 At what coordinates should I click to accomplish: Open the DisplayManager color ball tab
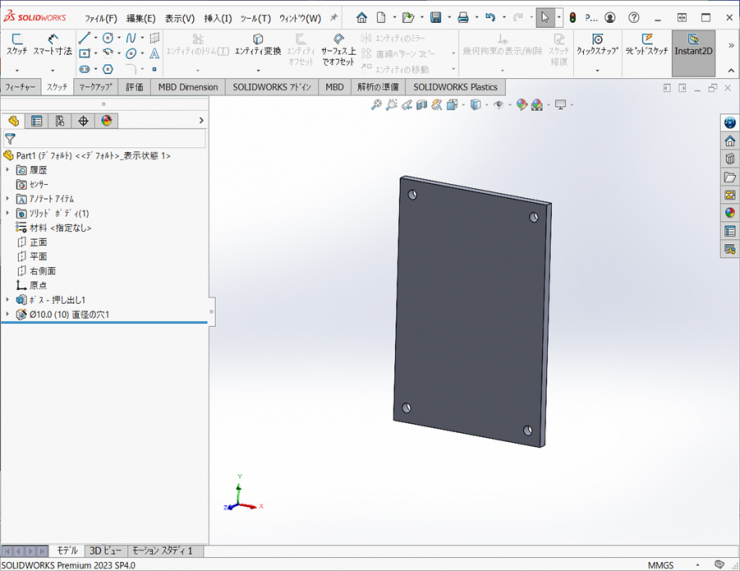pyautogui.click(x=107, y=121)
